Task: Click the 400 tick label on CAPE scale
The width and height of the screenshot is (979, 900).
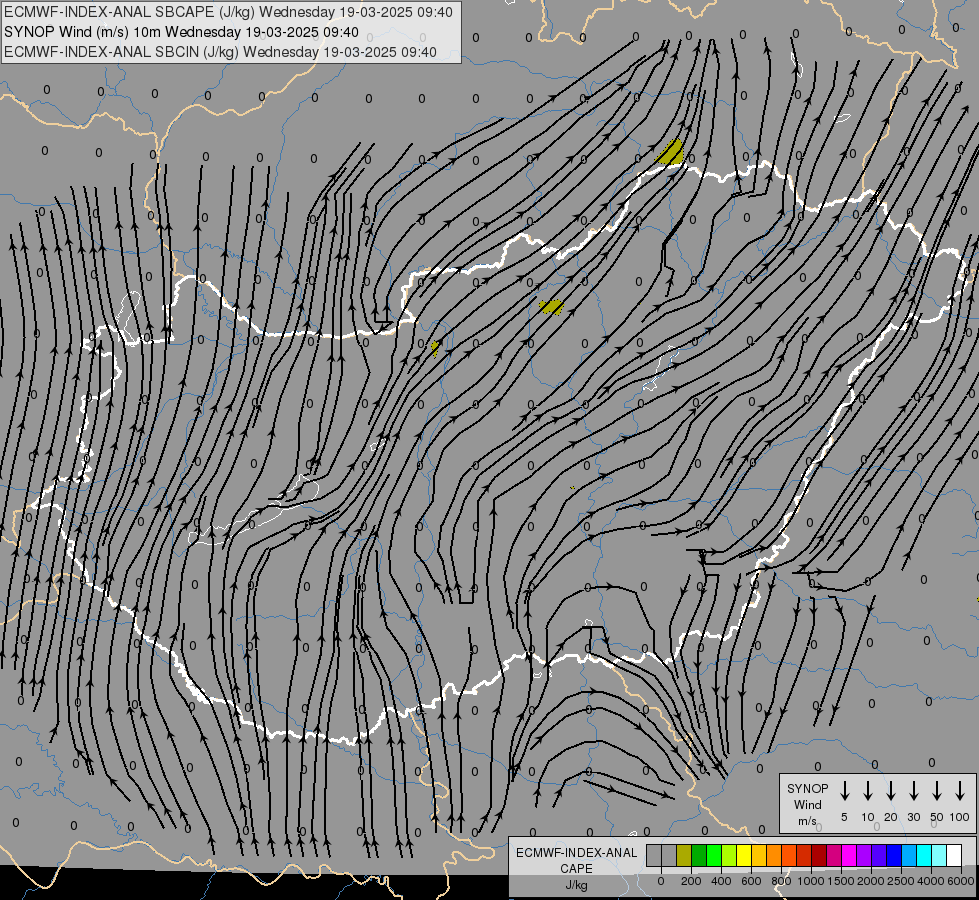Action: pyautogui.click(x=721, y=881)
